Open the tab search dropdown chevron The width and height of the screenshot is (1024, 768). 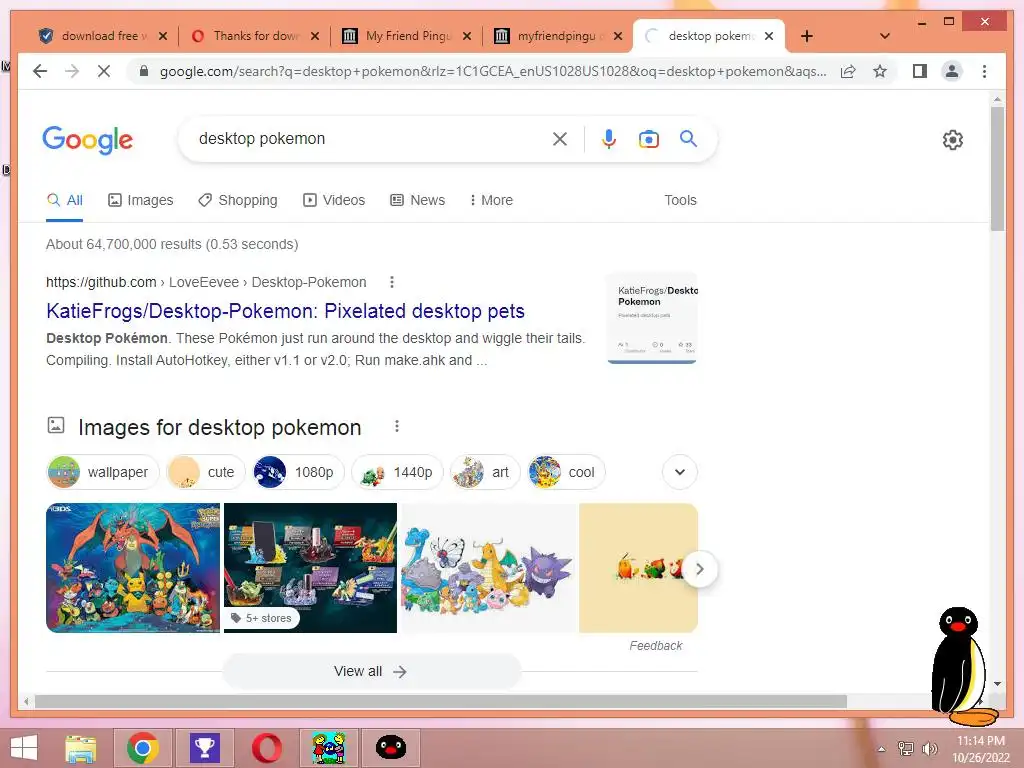click(x=885, y=36)
